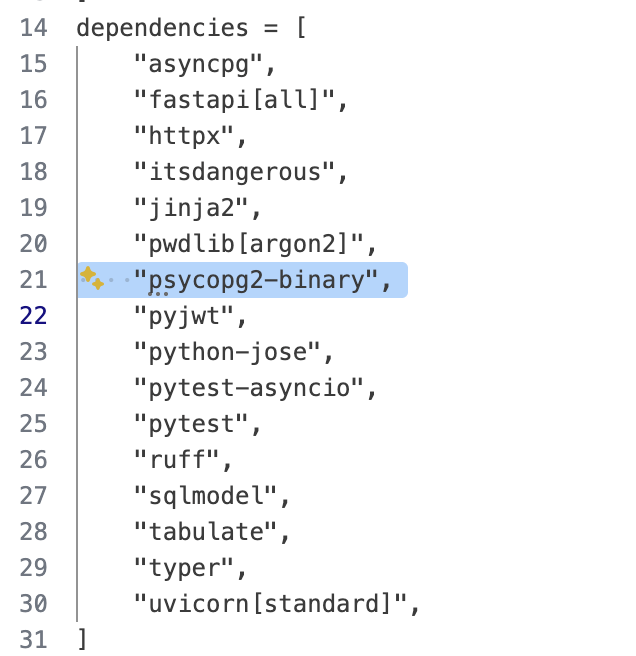Click line number 22 in the gutter
The width and height of the screenshot is (636, 656).
point(33,315)
